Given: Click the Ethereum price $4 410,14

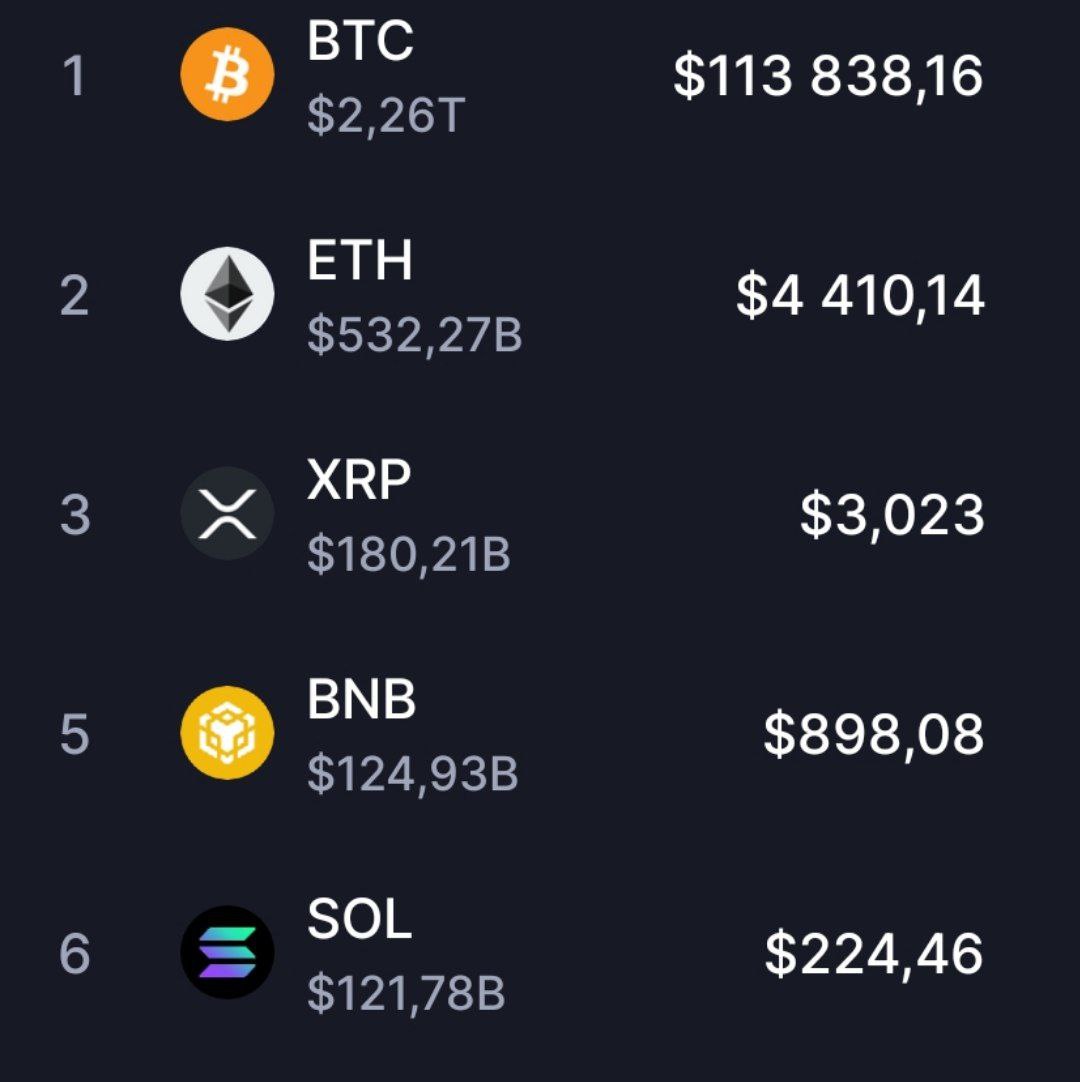Looking at the screenshot, I should [860, 296].
